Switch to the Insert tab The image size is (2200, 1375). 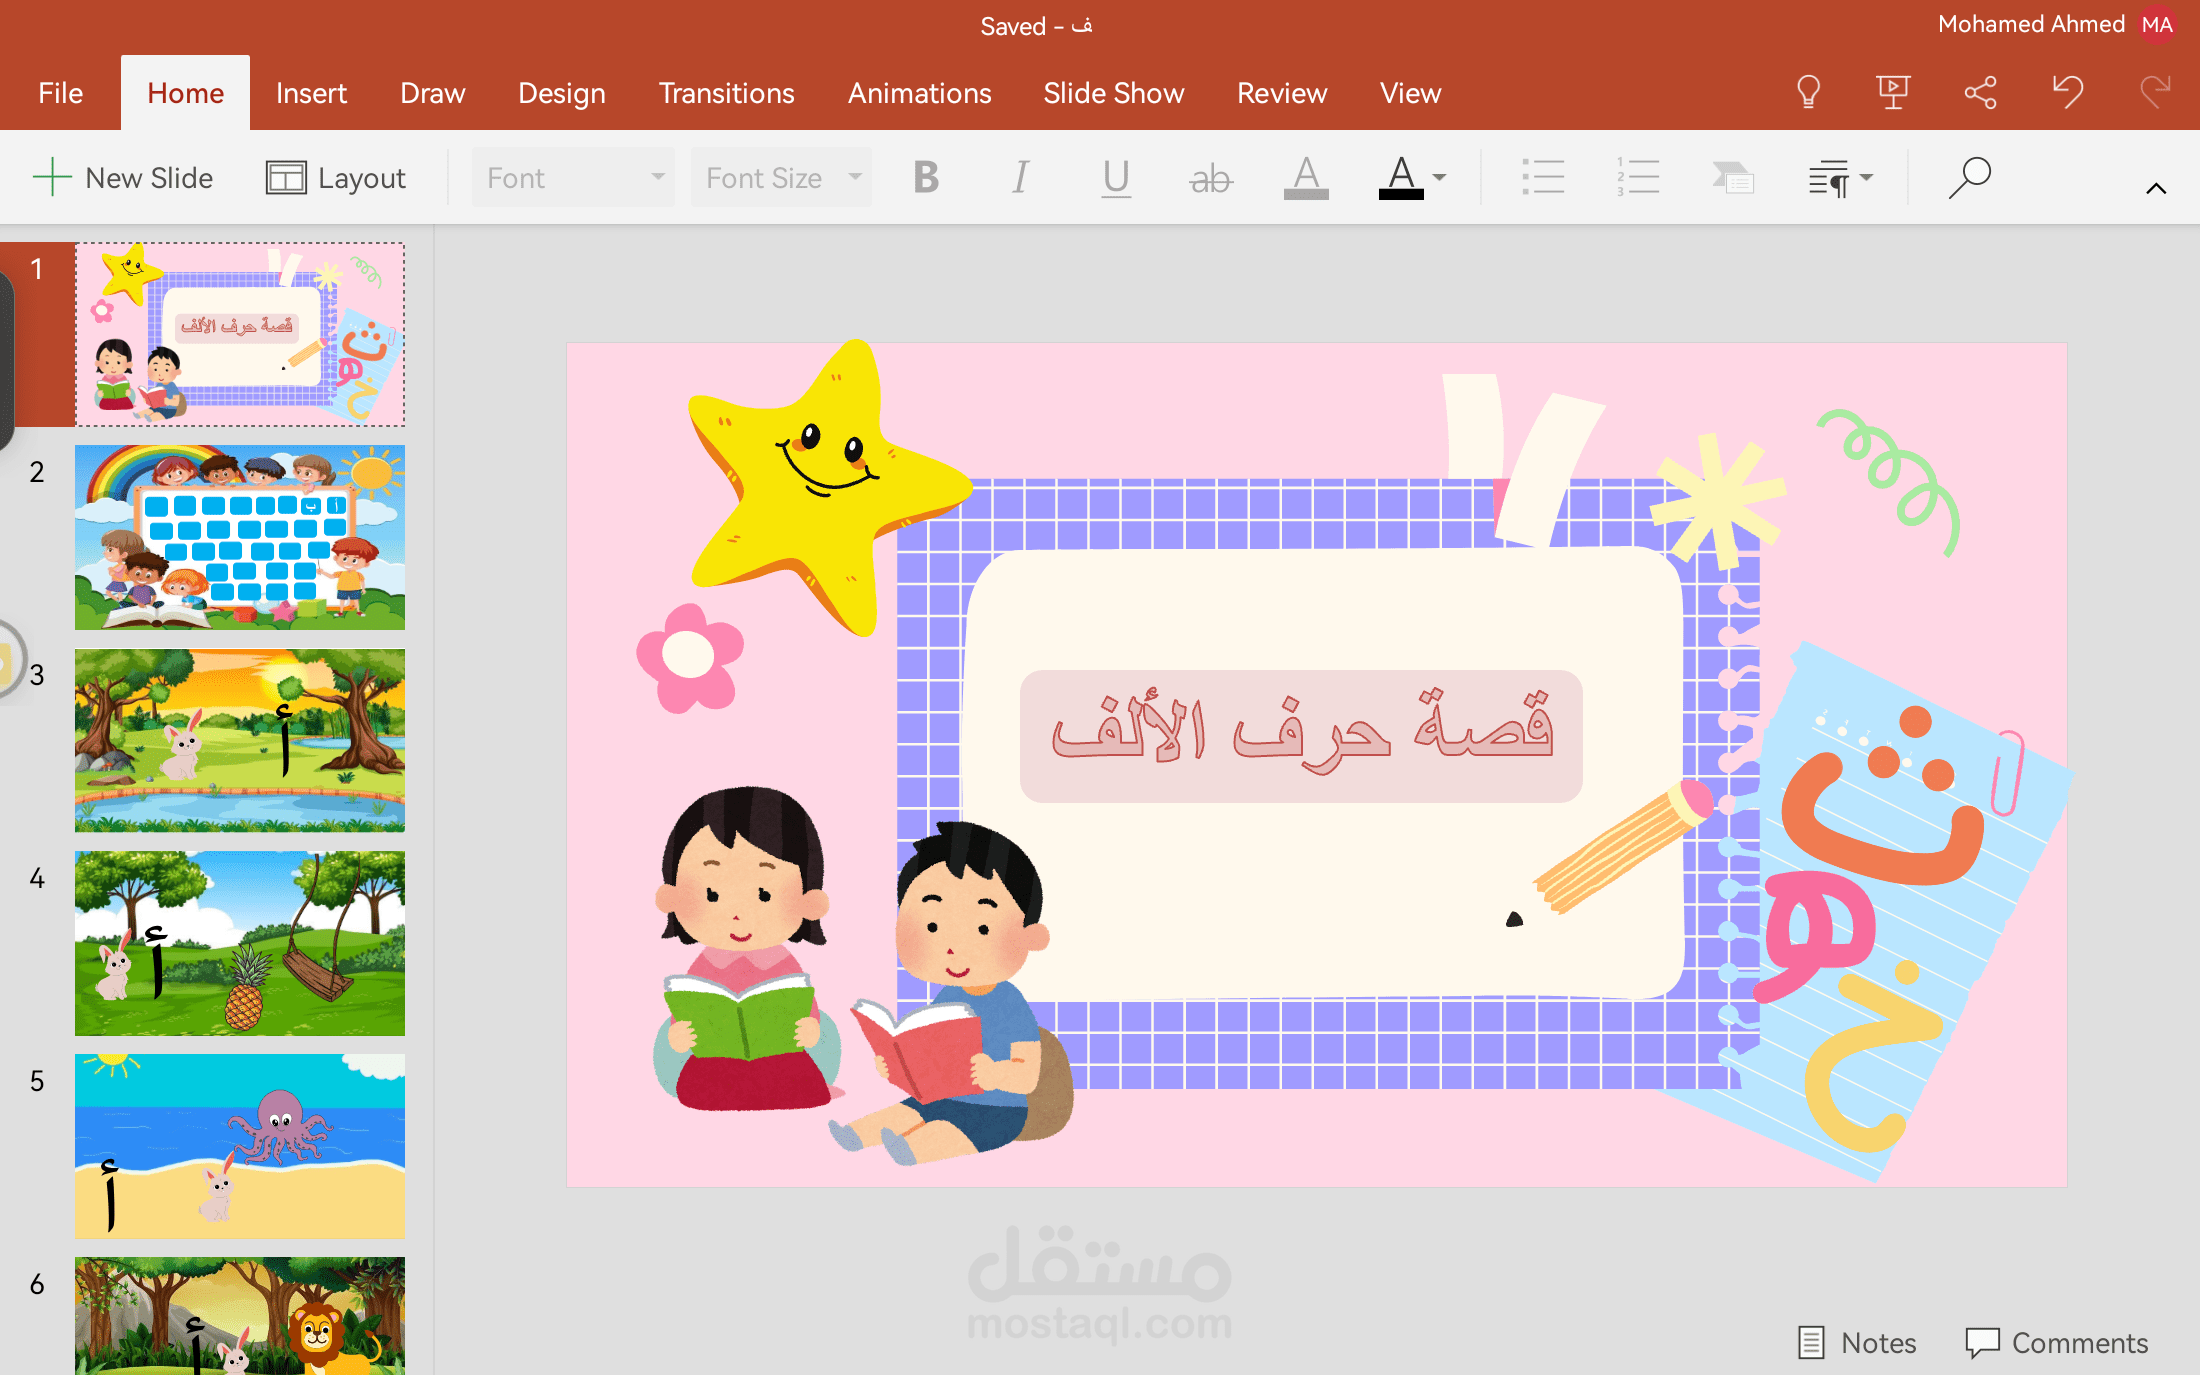click(311, 93)
